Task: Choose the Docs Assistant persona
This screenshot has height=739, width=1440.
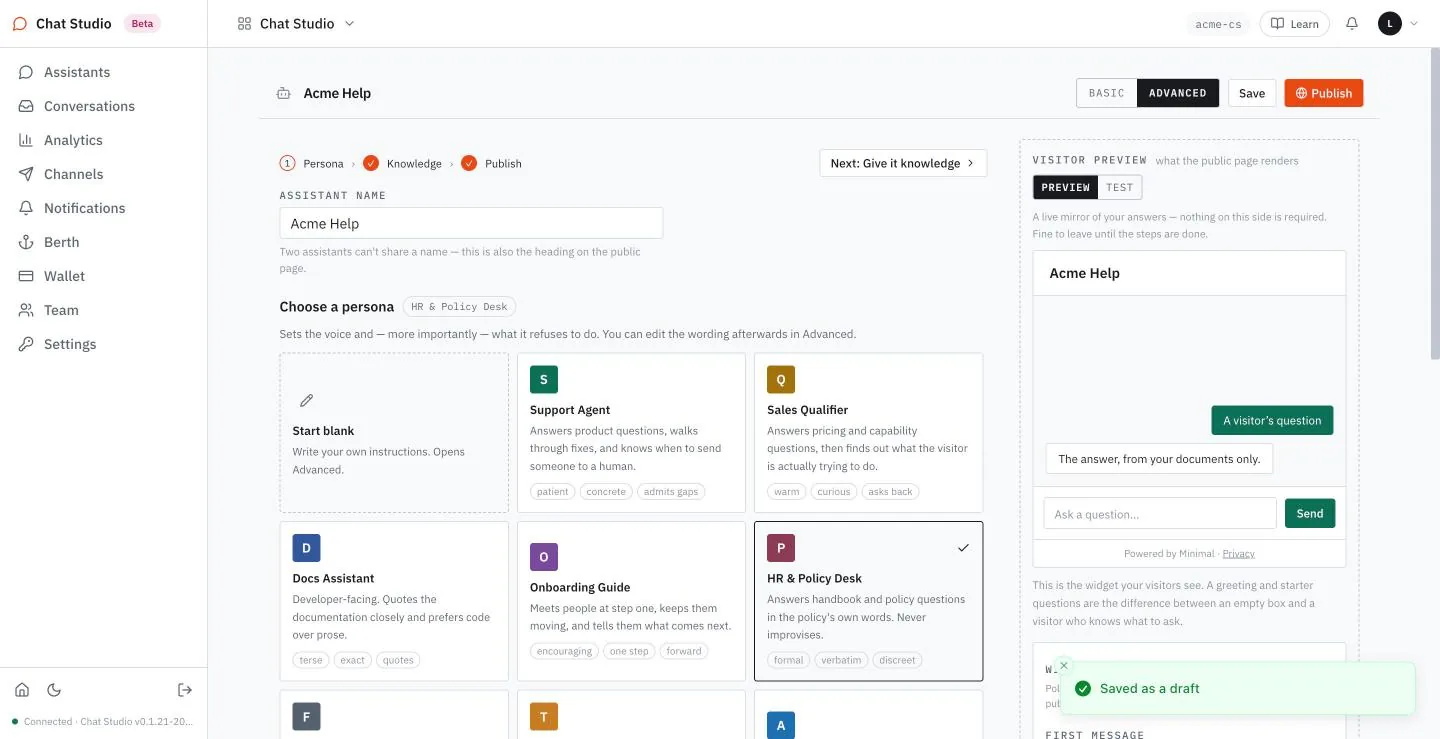Action: click(394, 601)
